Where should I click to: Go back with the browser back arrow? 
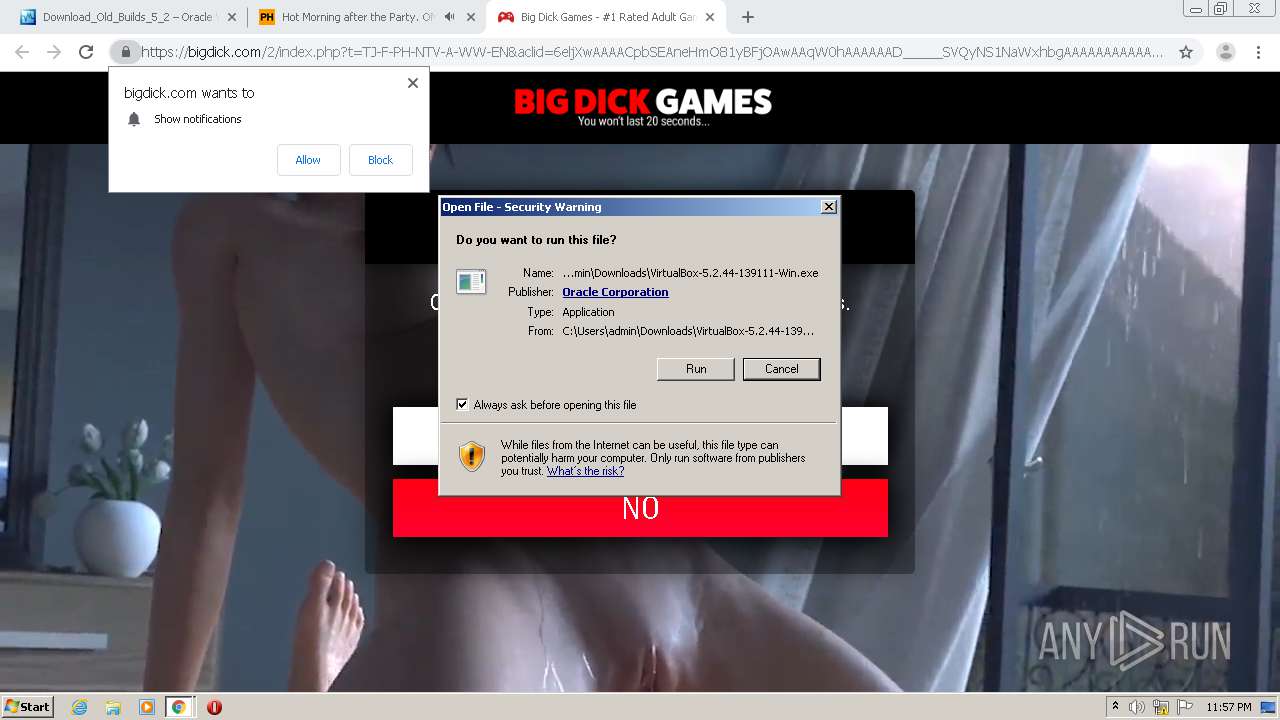coord(22,52)
